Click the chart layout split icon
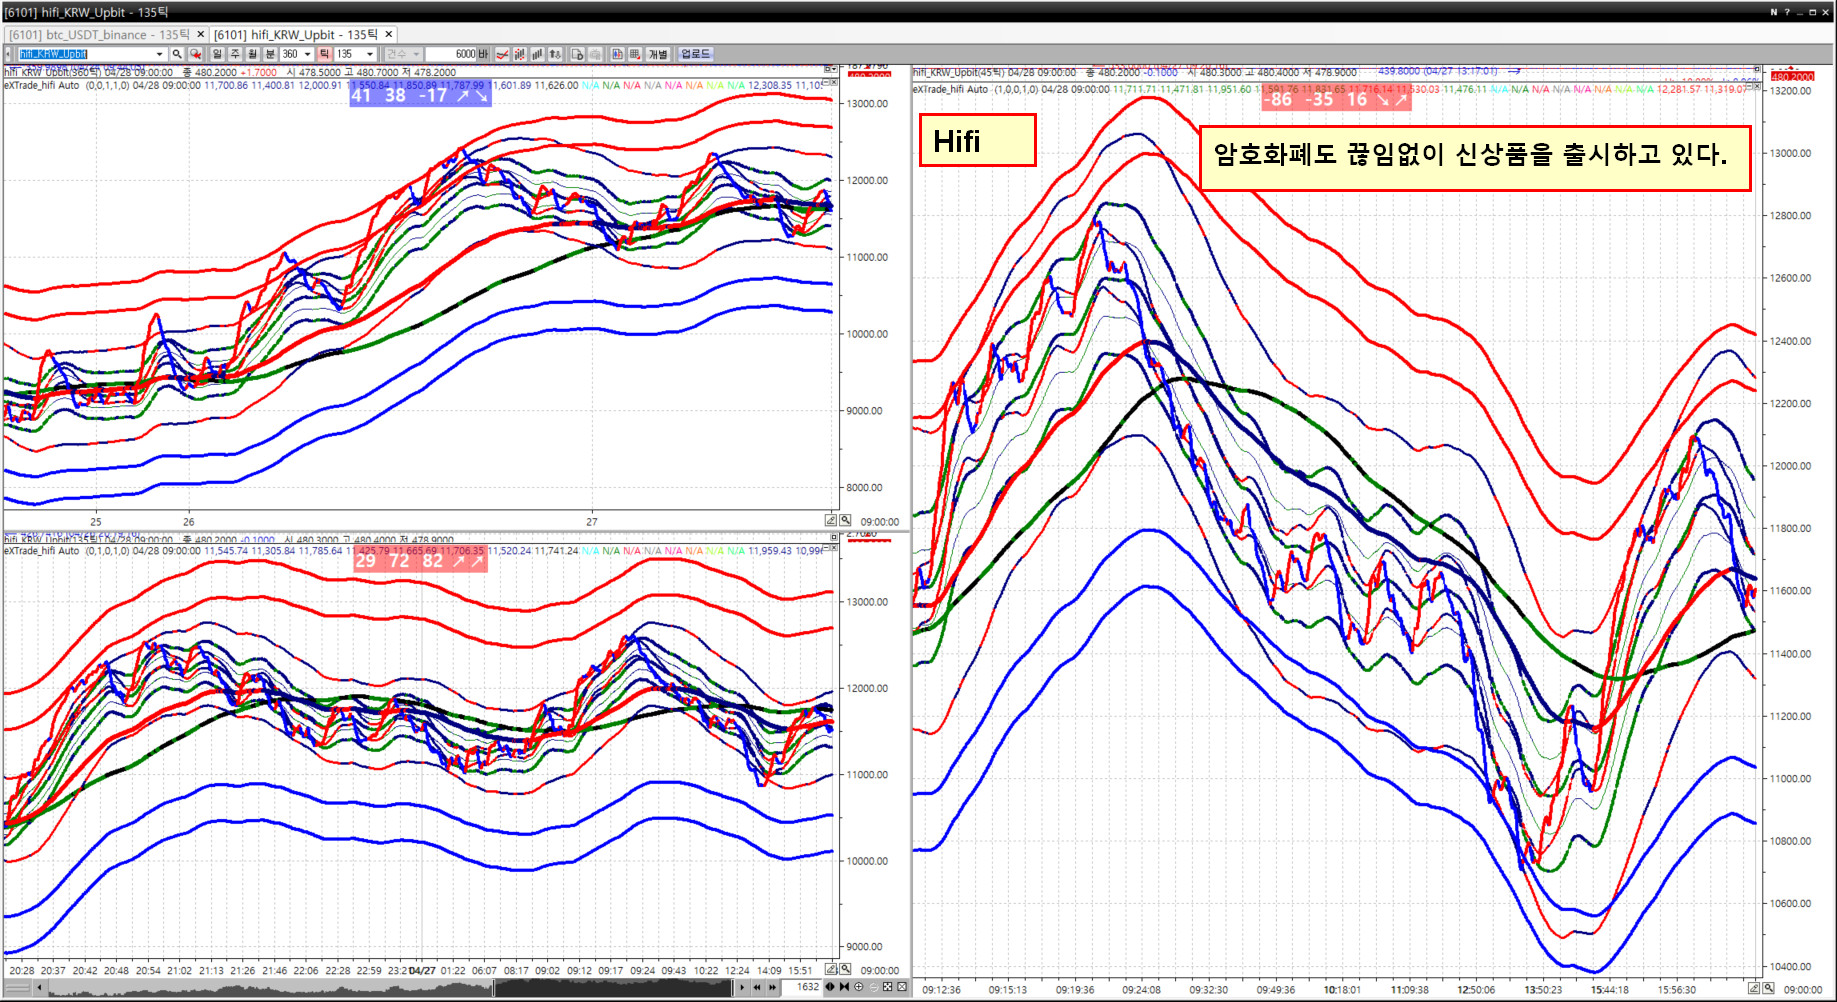Viewport: 1837px width, 1002px height. 617,54
